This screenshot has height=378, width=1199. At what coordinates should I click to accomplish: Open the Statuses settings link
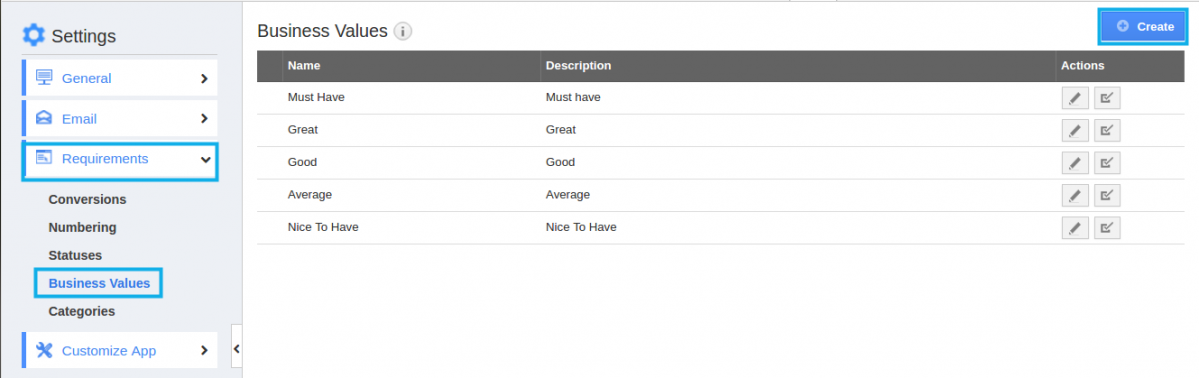click(x=75, y=255)
